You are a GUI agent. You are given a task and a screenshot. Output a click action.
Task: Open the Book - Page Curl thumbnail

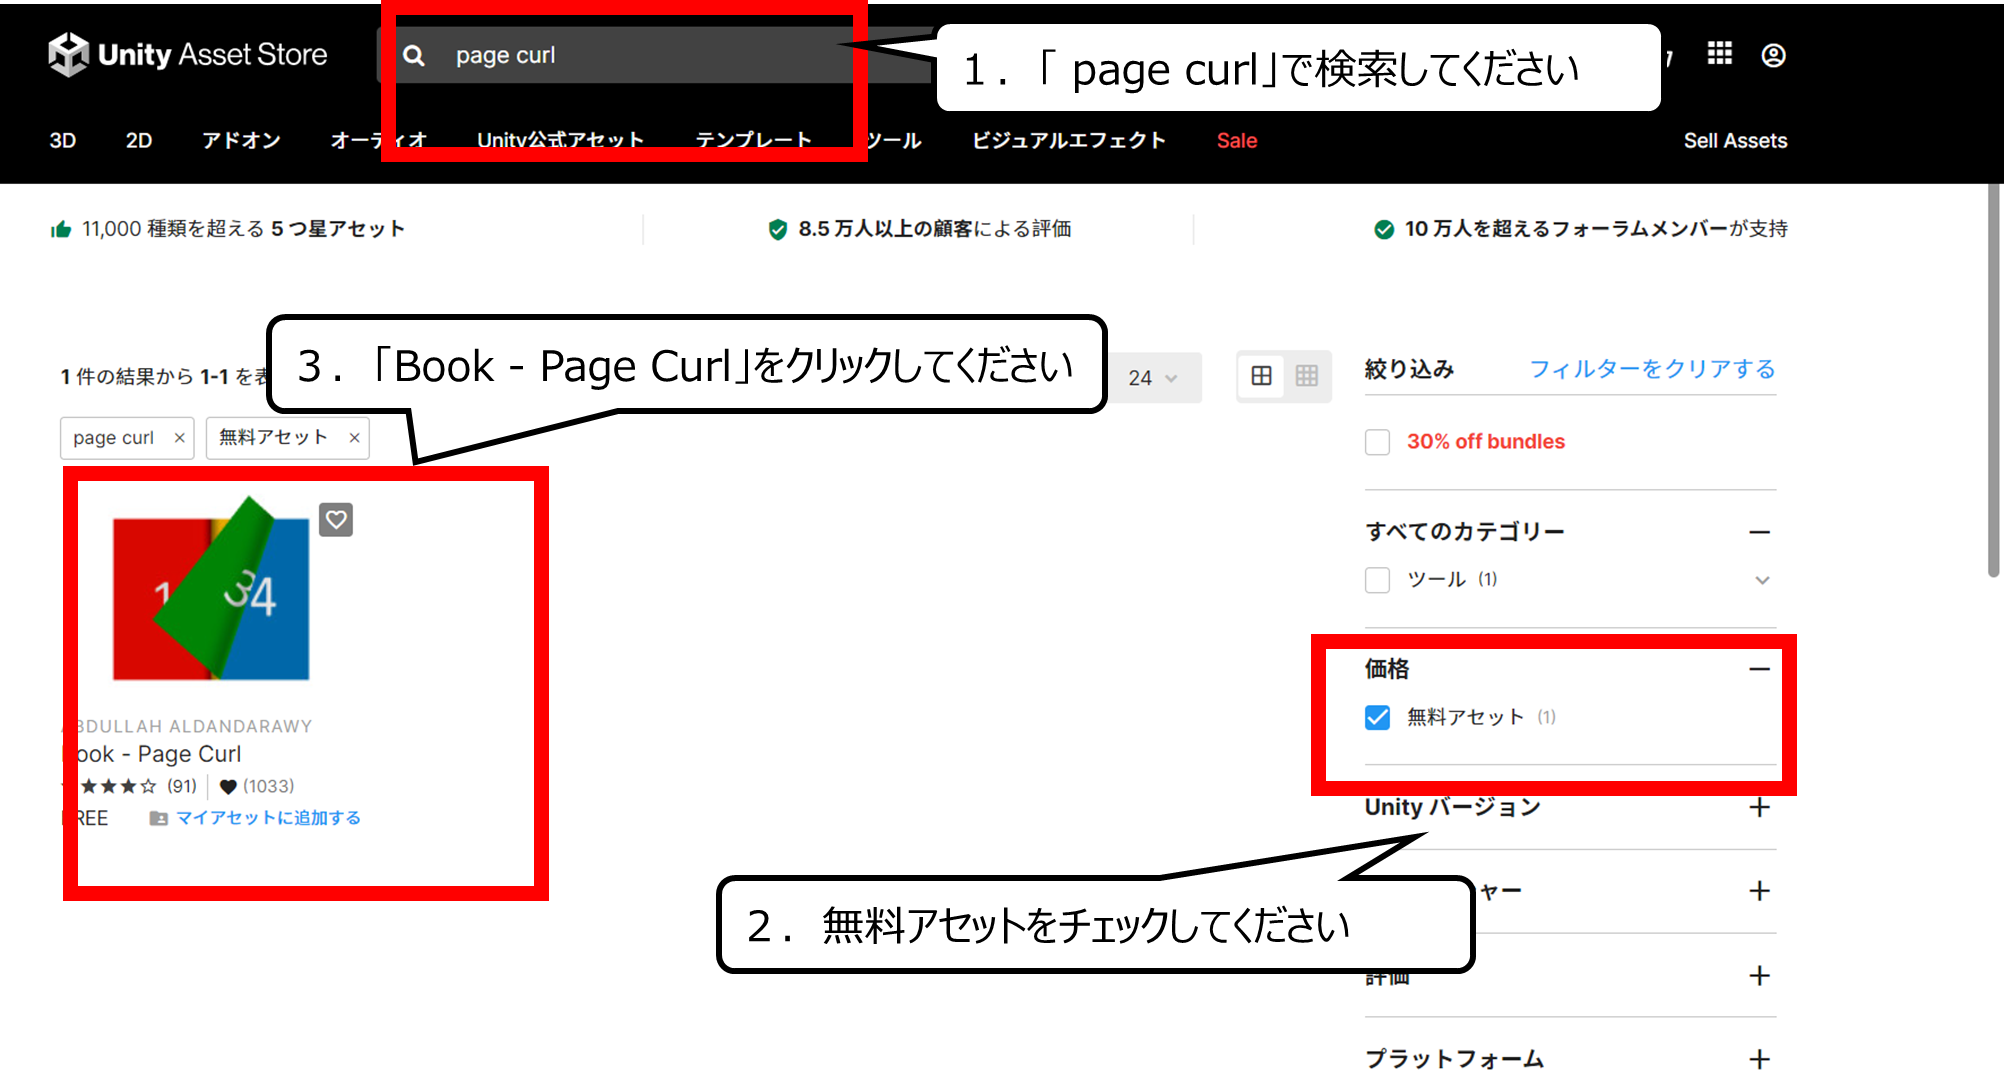pos(211,589)
